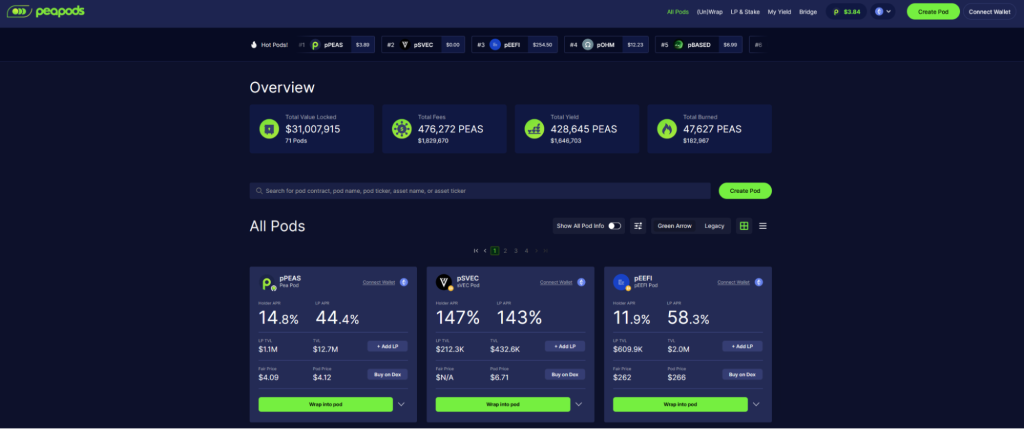Click Buy on Dex on pPEAS card
Image resolution: width=1024 pixels, height=429 pixels.
click(387, 375)
